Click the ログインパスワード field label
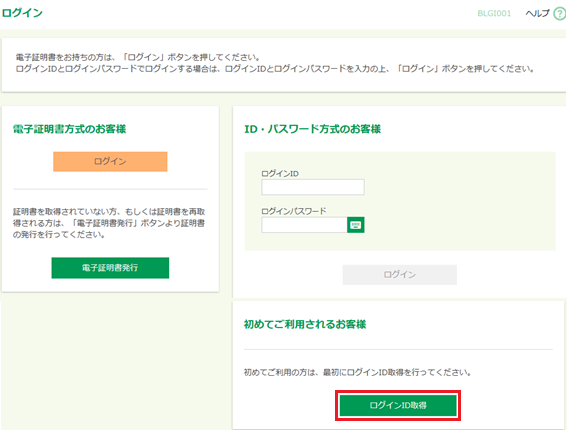 294,211
